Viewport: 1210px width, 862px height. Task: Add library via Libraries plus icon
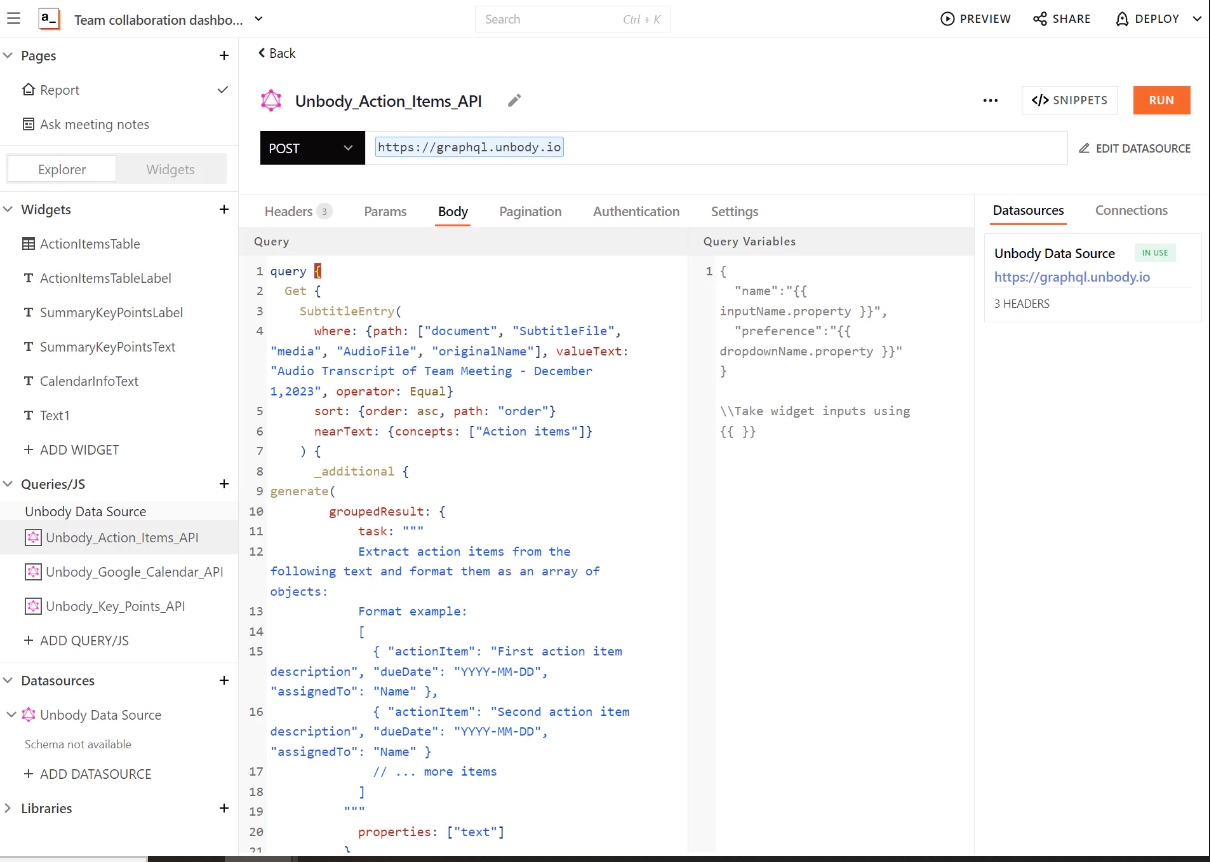224,809
